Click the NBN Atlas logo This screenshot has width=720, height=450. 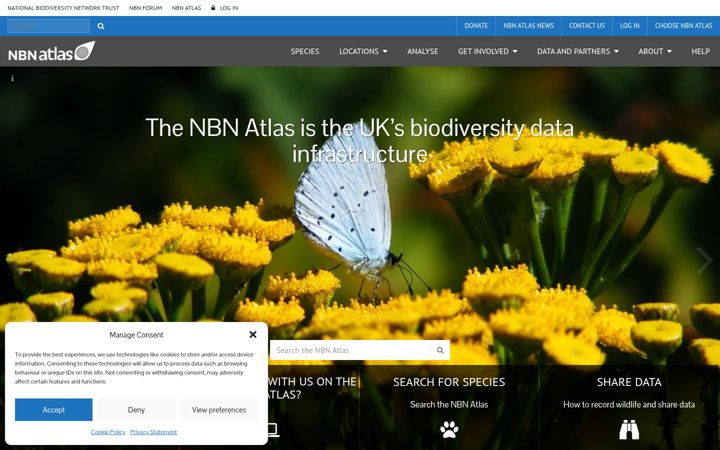coord(51,51)
